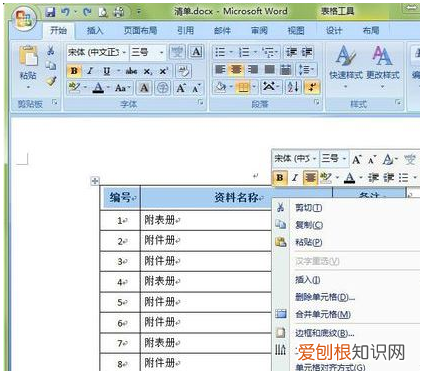Click increase indent in ribbon
Viewport: 431px width, 371px height.
(307, 52)
